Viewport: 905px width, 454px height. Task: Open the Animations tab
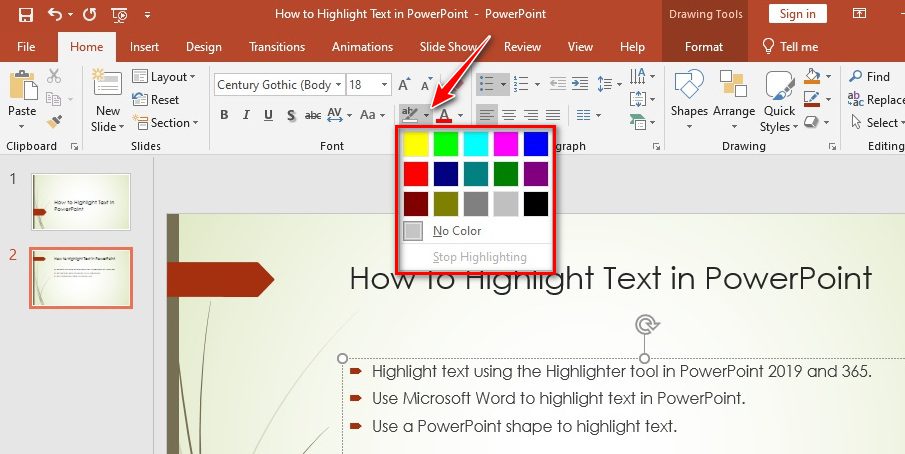coord(362,47)
